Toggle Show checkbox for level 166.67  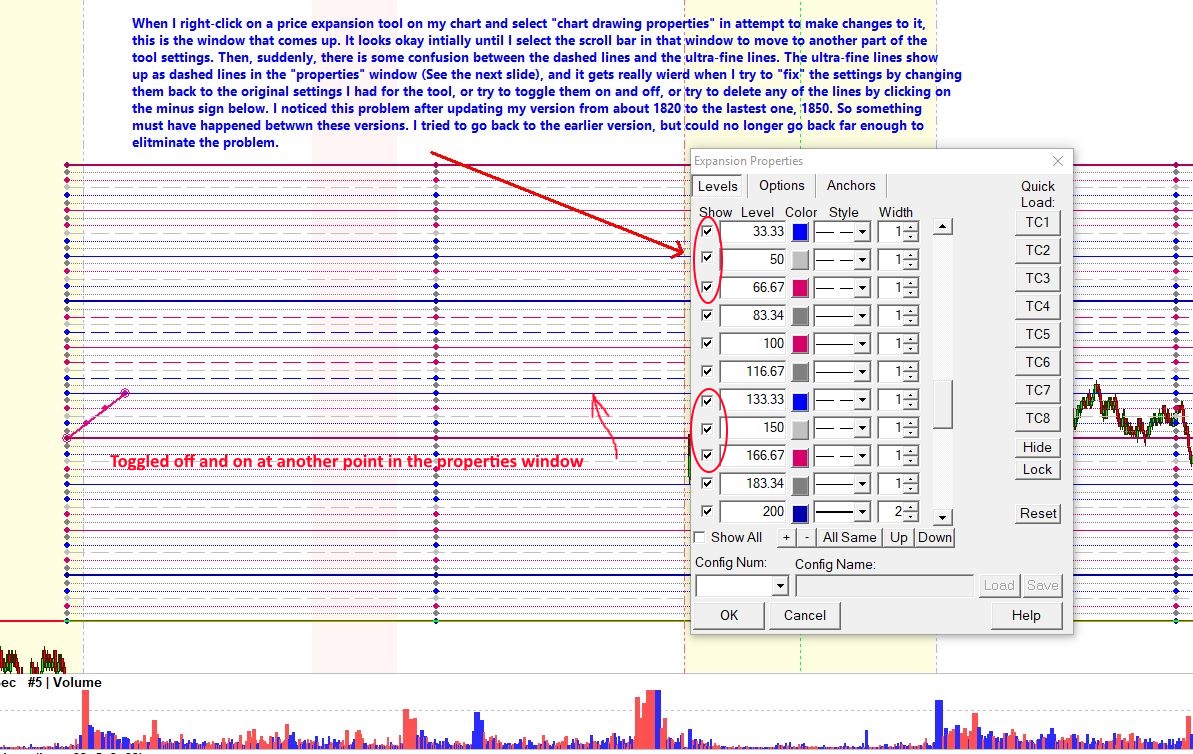707,455
